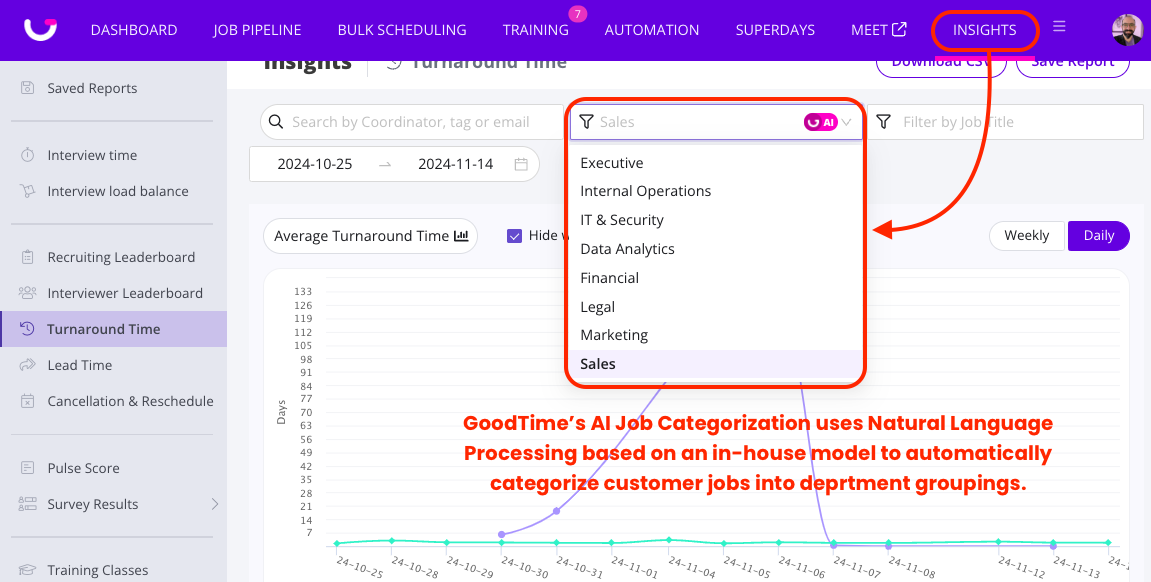Open MEET in top navigation
This screenshot has height=582, width=1151.
coord(869,30)
